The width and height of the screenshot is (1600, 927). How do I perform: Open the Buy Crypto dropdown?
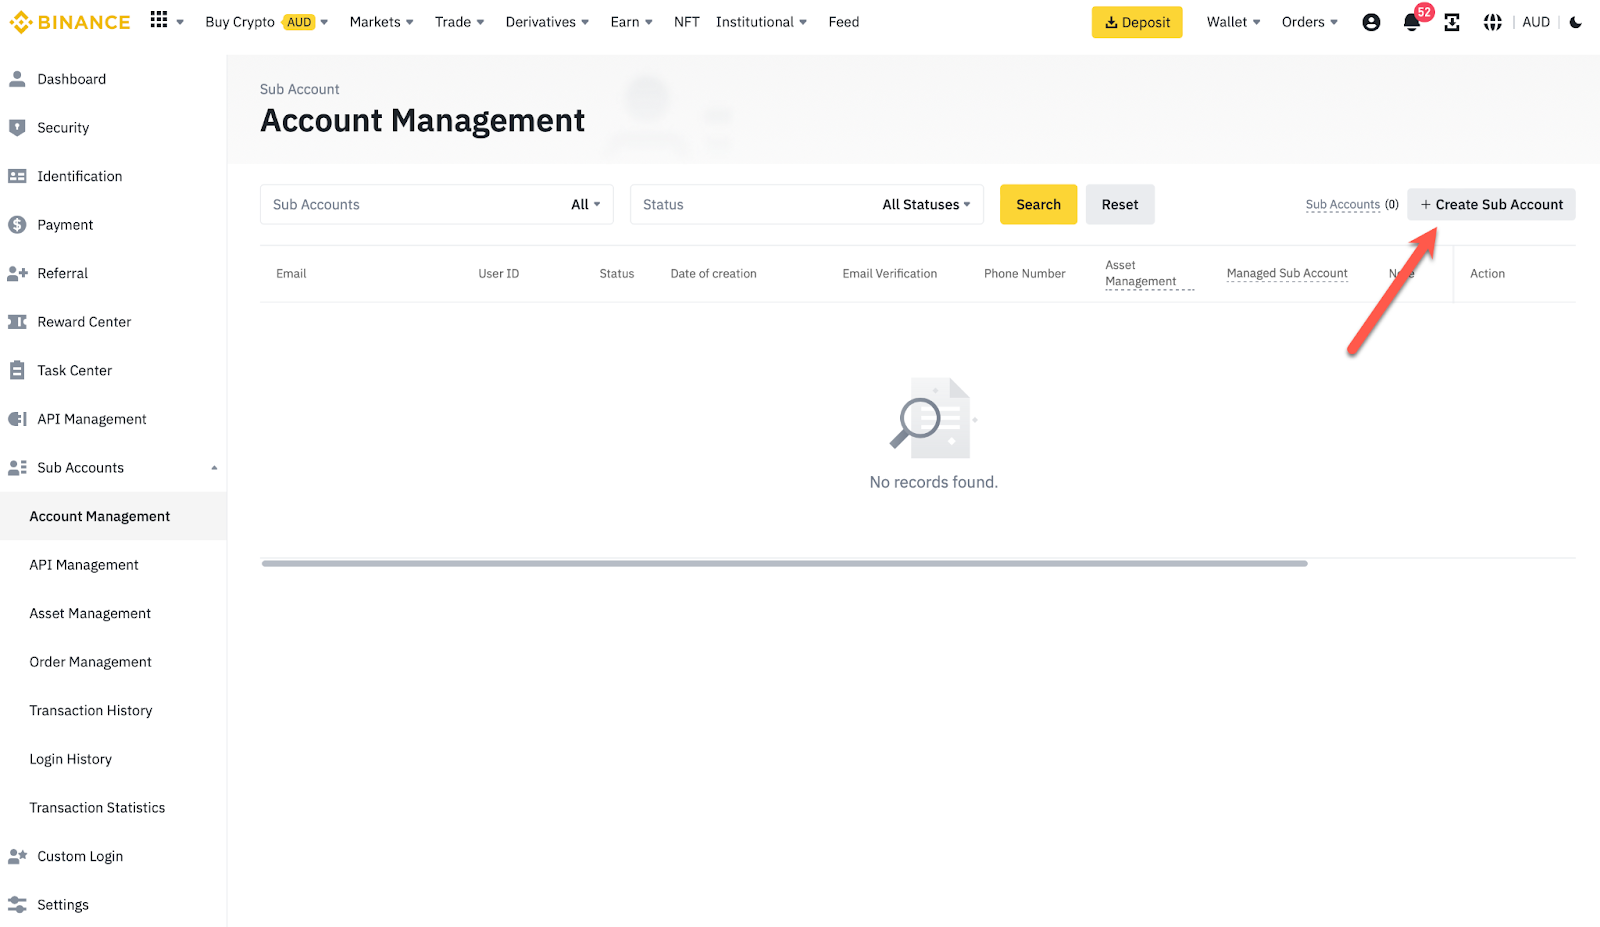(x=266, y=22)
